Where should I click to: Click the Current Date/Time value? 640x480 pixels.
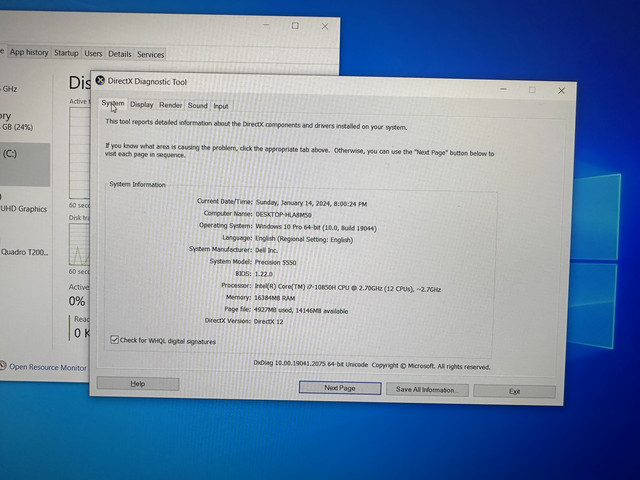coord(311,203)
